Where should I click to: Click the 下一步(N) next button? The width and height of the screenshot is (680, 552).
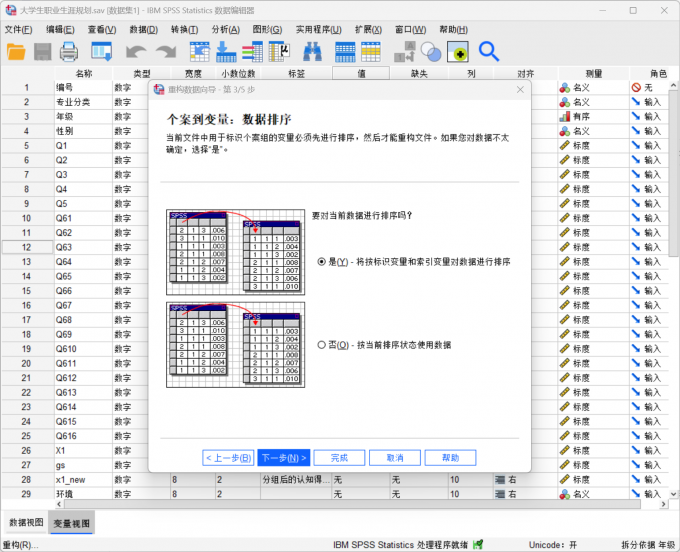(284, 458)
